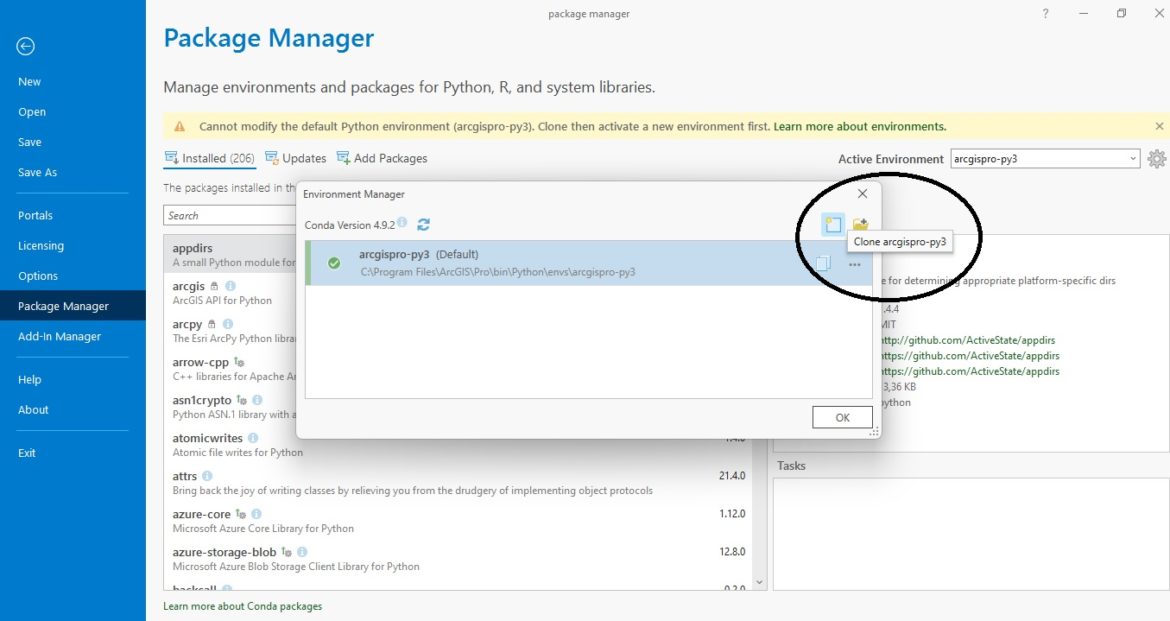Click the warning triangle icon in the yellow banner

pos(179,126)
